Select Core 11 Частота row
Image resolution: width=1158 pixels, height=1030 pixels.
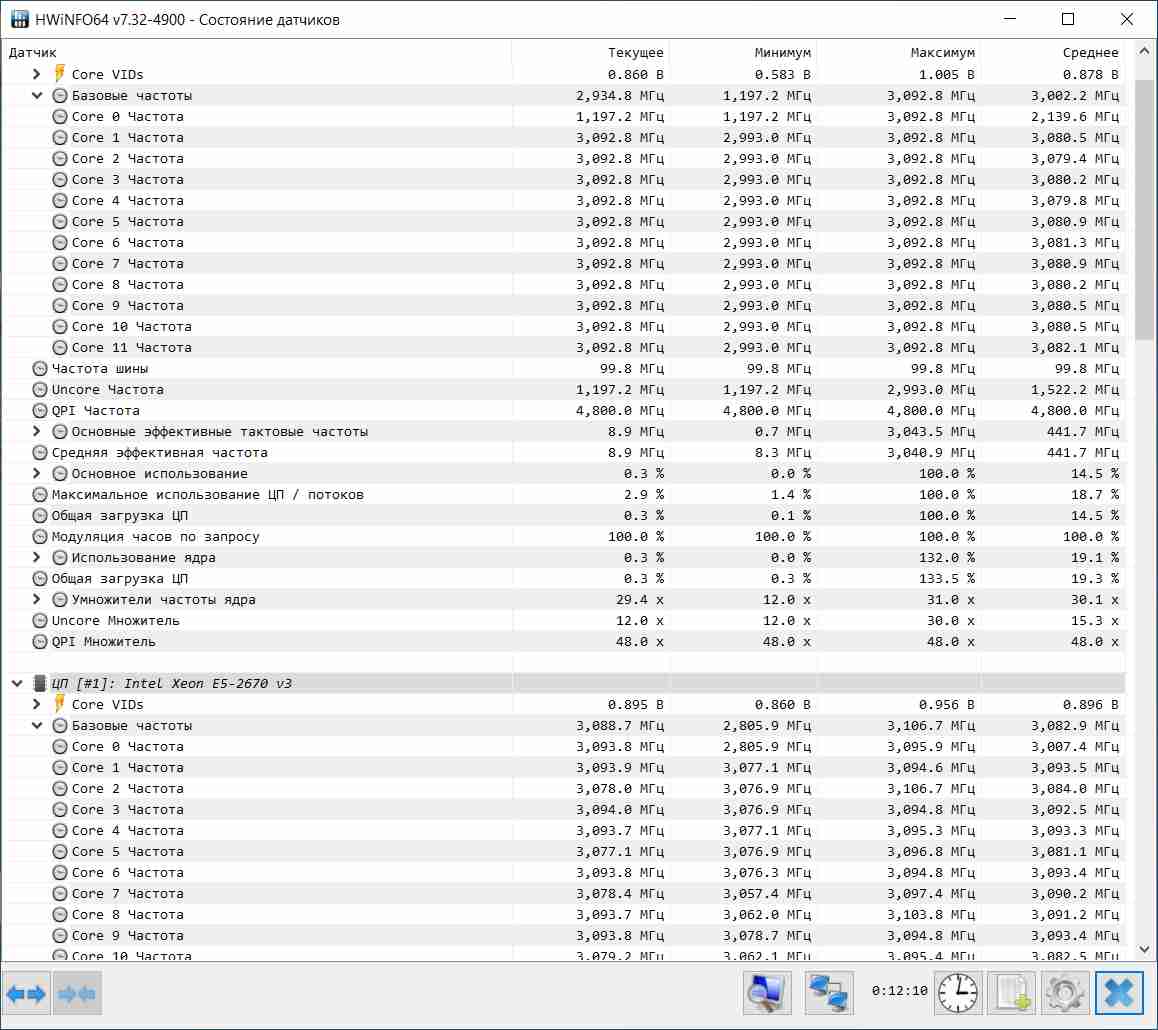(x=564, y=347)
